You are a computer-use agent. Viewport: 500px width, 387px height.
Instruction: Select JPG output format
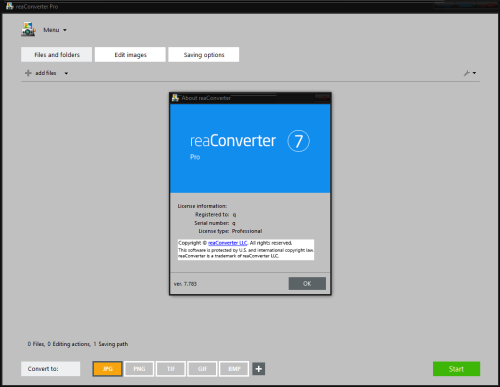click(107, 369)
